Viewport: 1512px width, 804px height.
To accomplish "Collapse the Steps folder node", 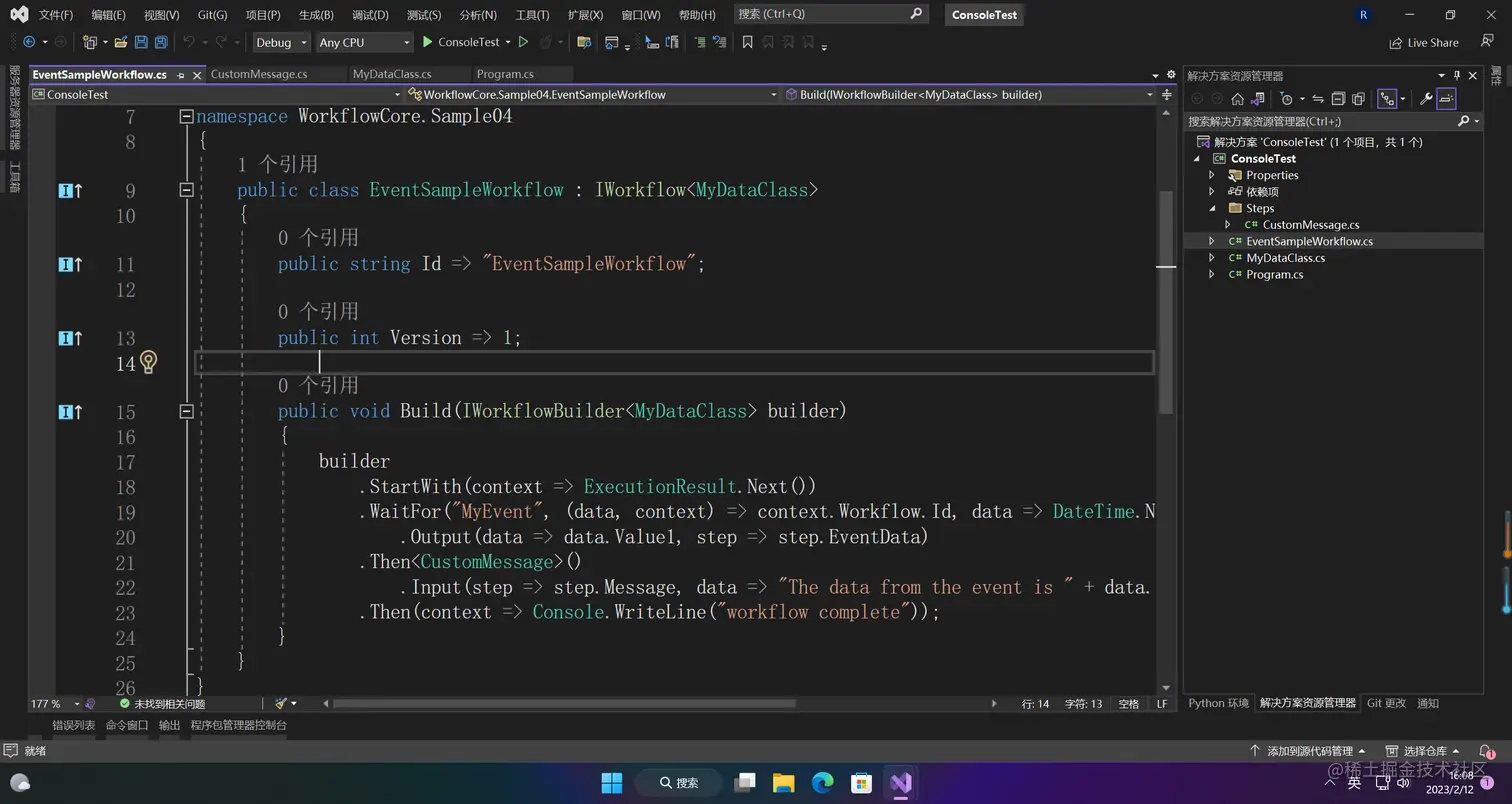I will 1212,208.
